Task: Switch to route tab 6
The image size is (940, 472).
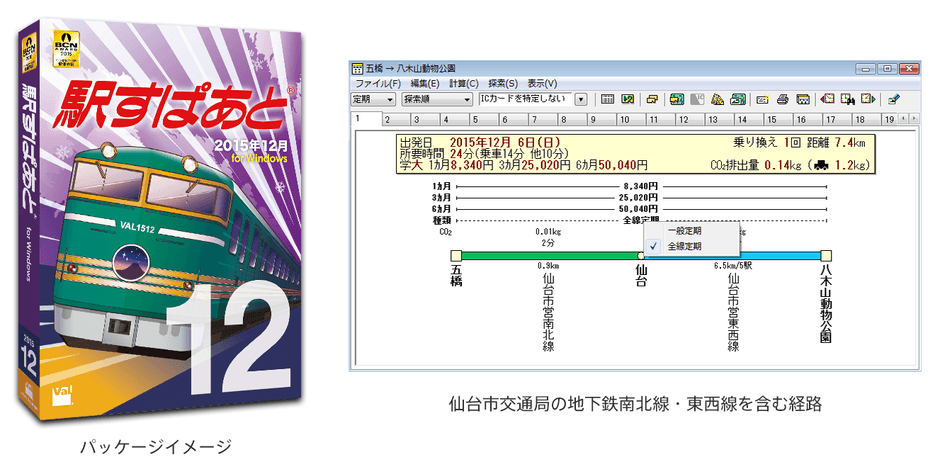Action: tap(514, 120)
